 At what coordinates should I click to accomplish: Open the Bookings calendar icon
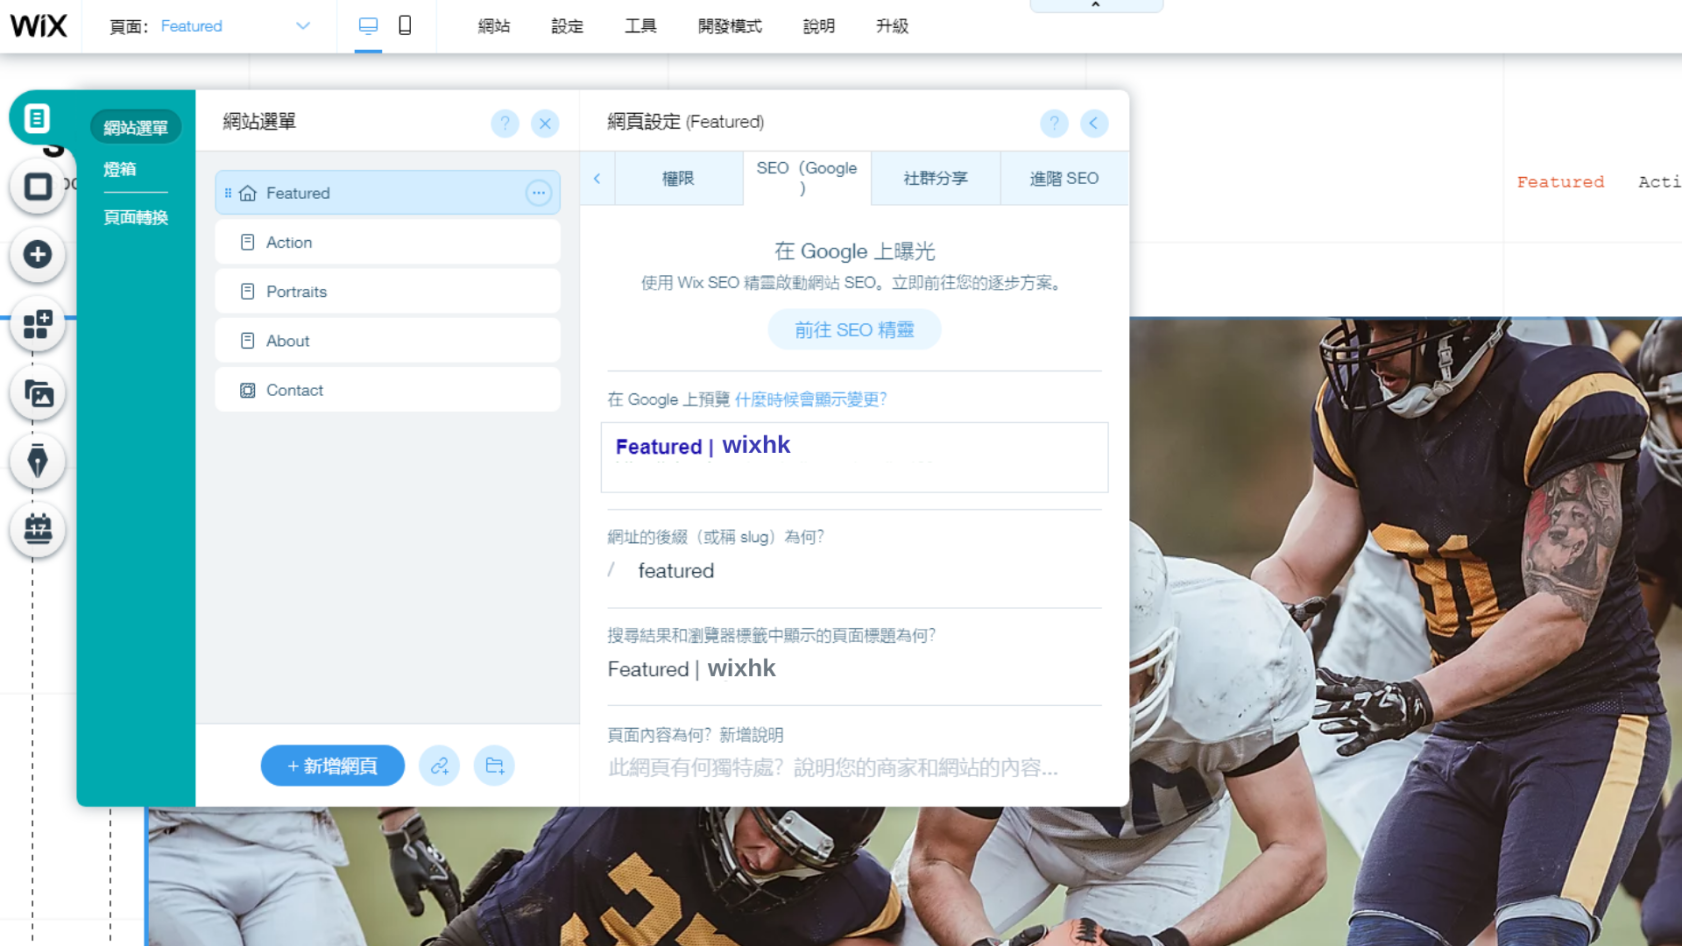pyautogui.click(x=38, y=528)
